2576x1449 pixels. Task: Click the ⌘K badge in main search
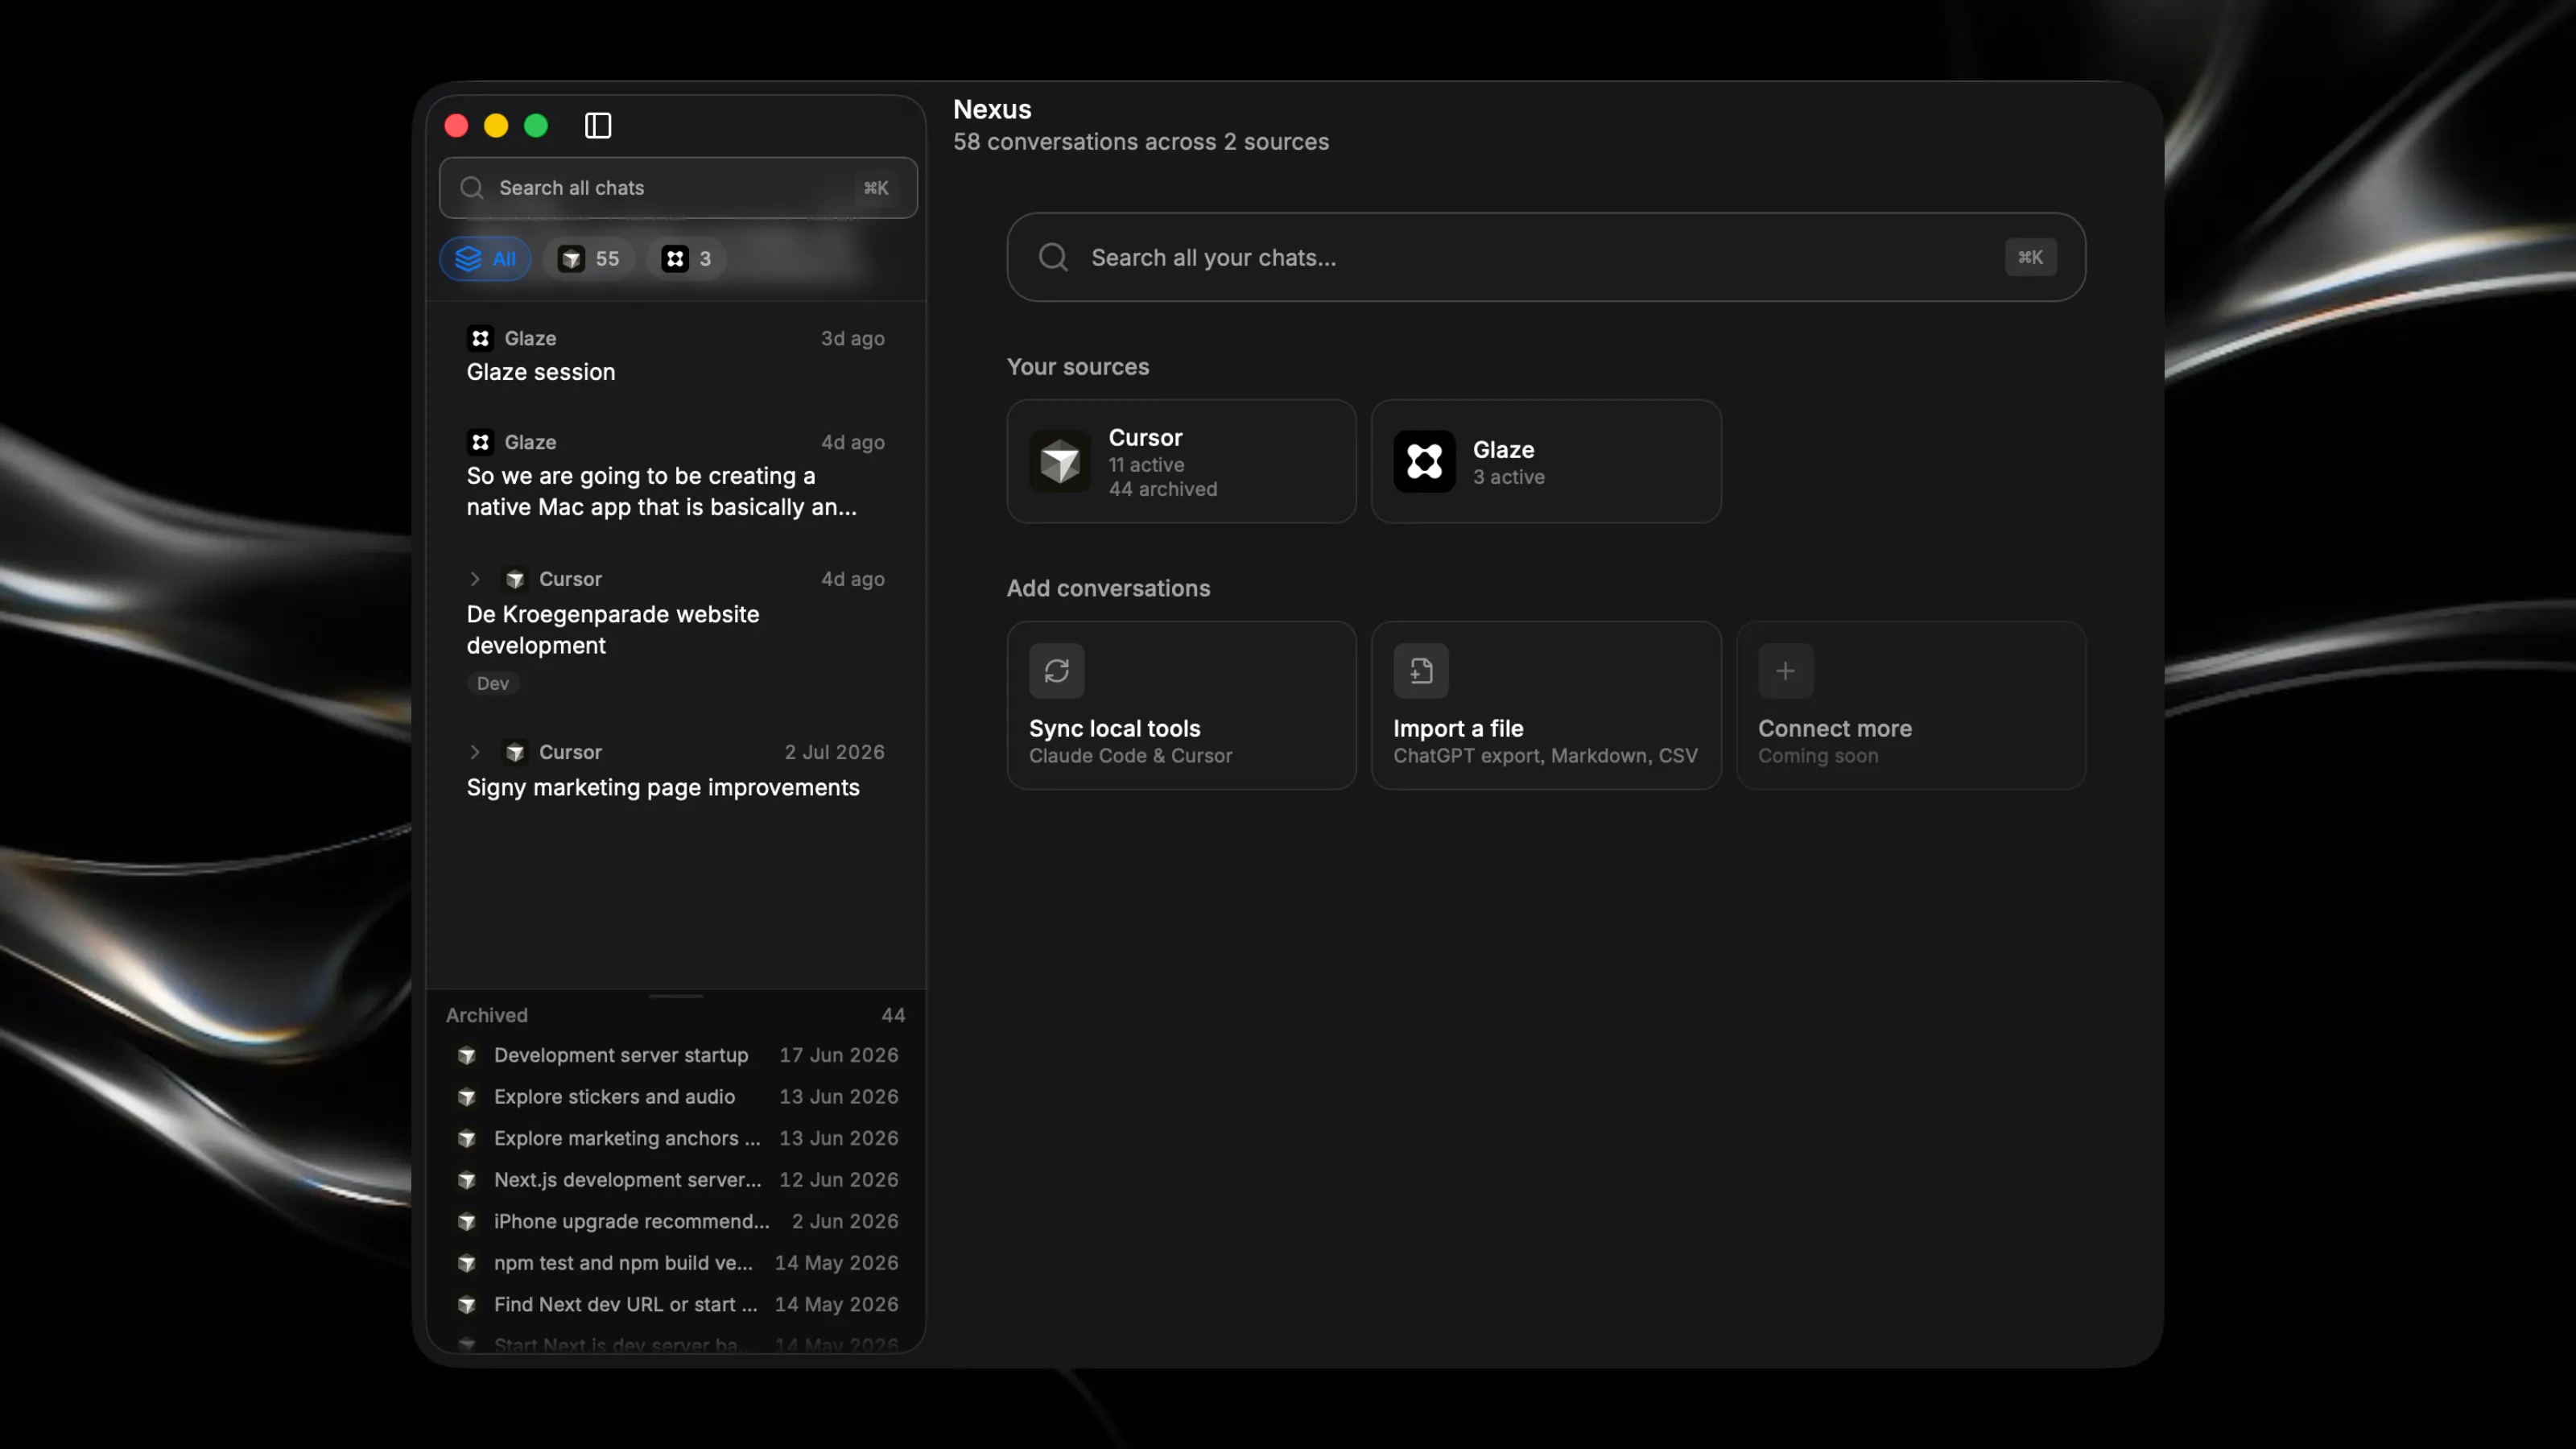pos(2030,257)
